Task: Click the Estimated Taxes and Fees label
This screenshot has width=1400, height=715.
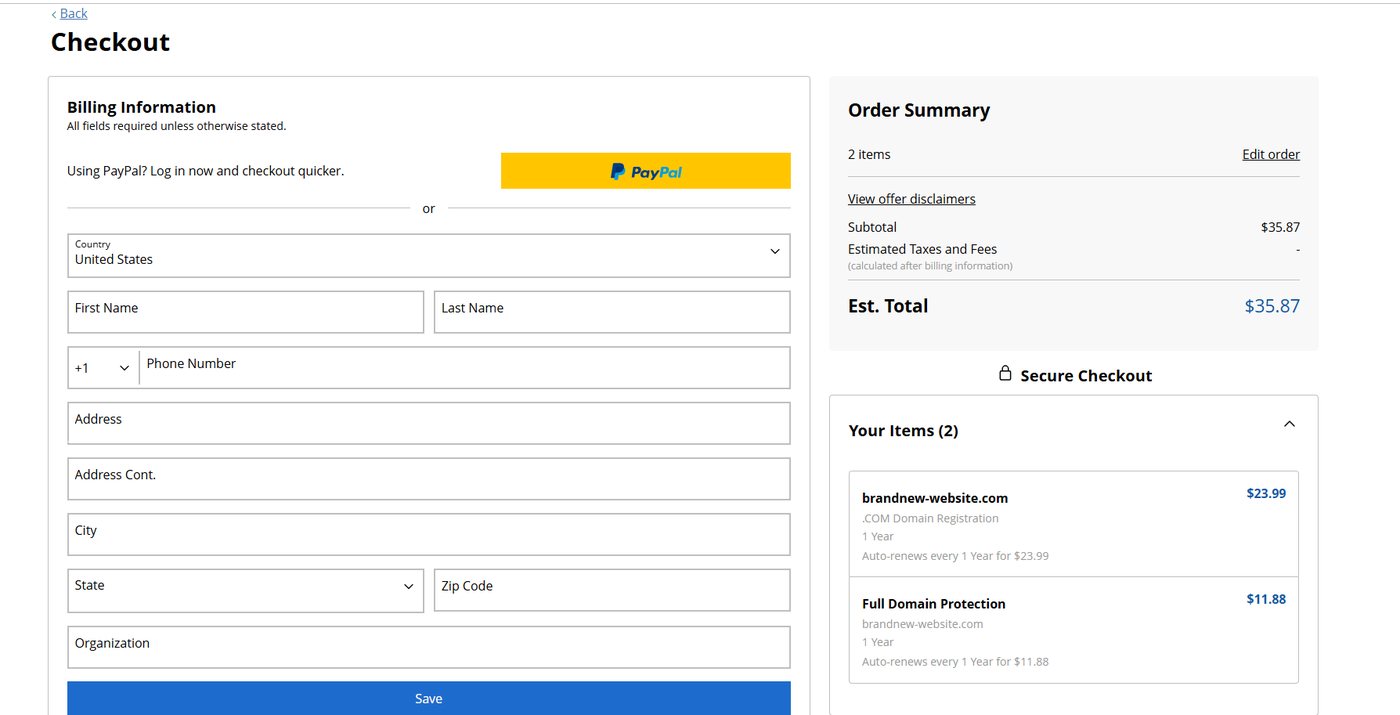Action: 922,249
